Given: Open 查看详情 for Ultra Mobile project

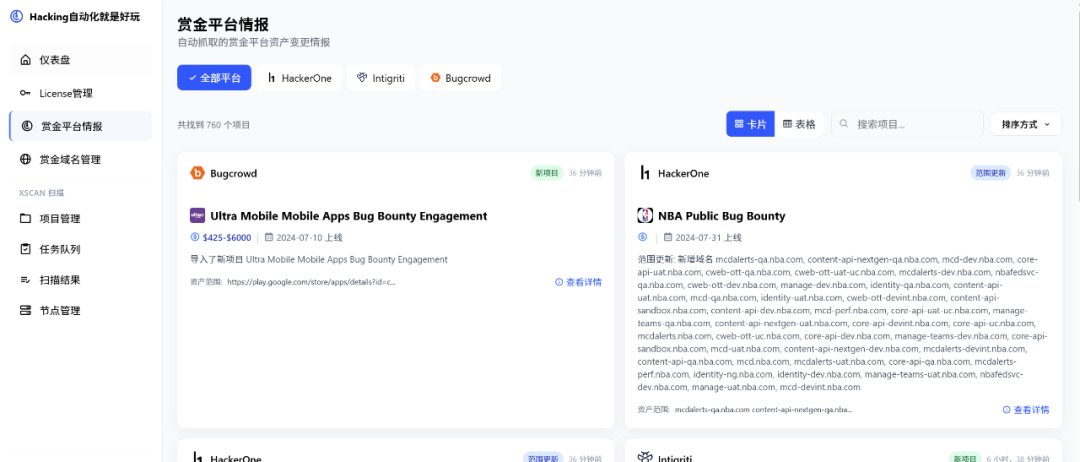Looking at the screenshot, I should [x=578, y=282].
